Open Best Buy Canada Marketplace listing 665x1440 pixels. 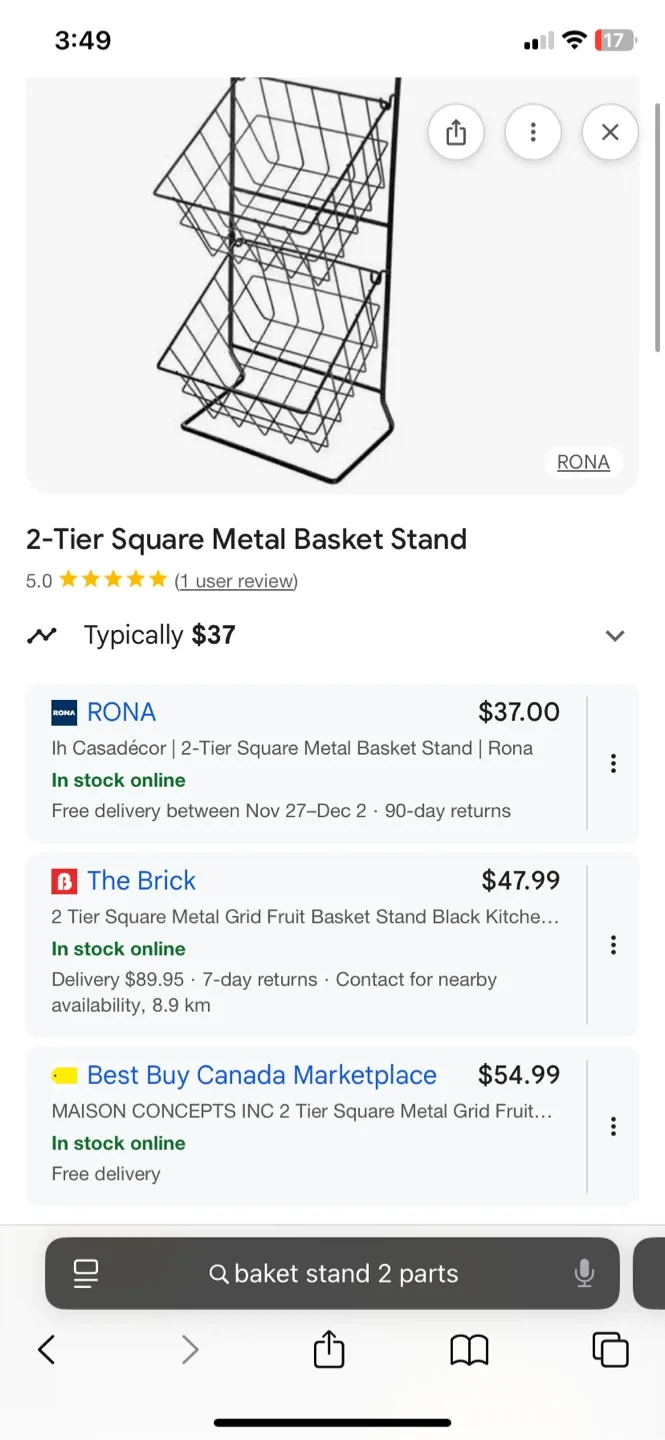click(260, 1075)
